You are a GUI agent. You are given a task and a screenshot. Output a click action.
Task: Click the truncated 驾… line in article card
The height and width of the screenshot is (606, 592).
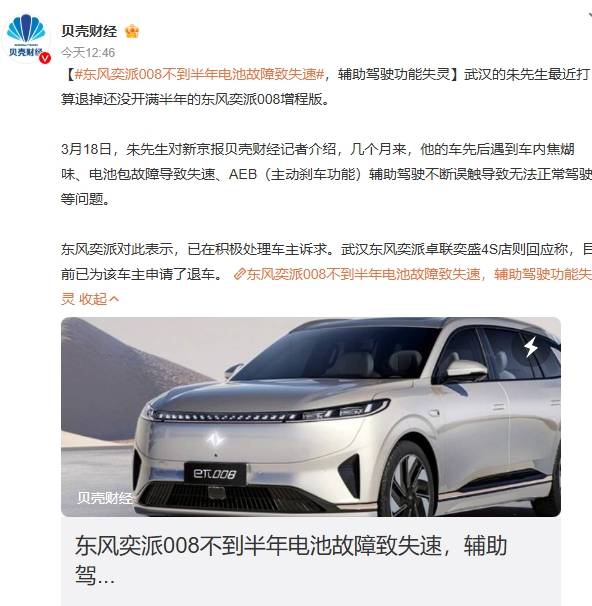tap(95, 575)
